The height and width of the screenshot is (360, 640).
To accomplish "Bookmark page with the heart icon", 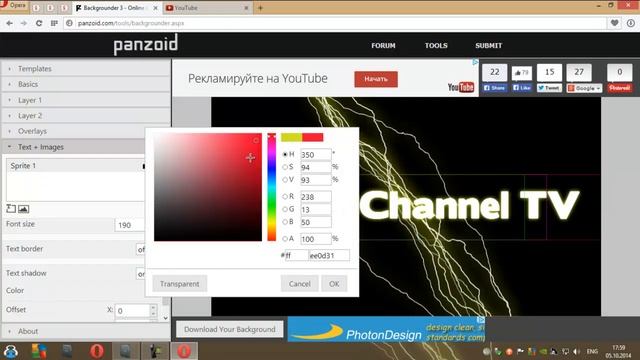I will coord(615,23).
